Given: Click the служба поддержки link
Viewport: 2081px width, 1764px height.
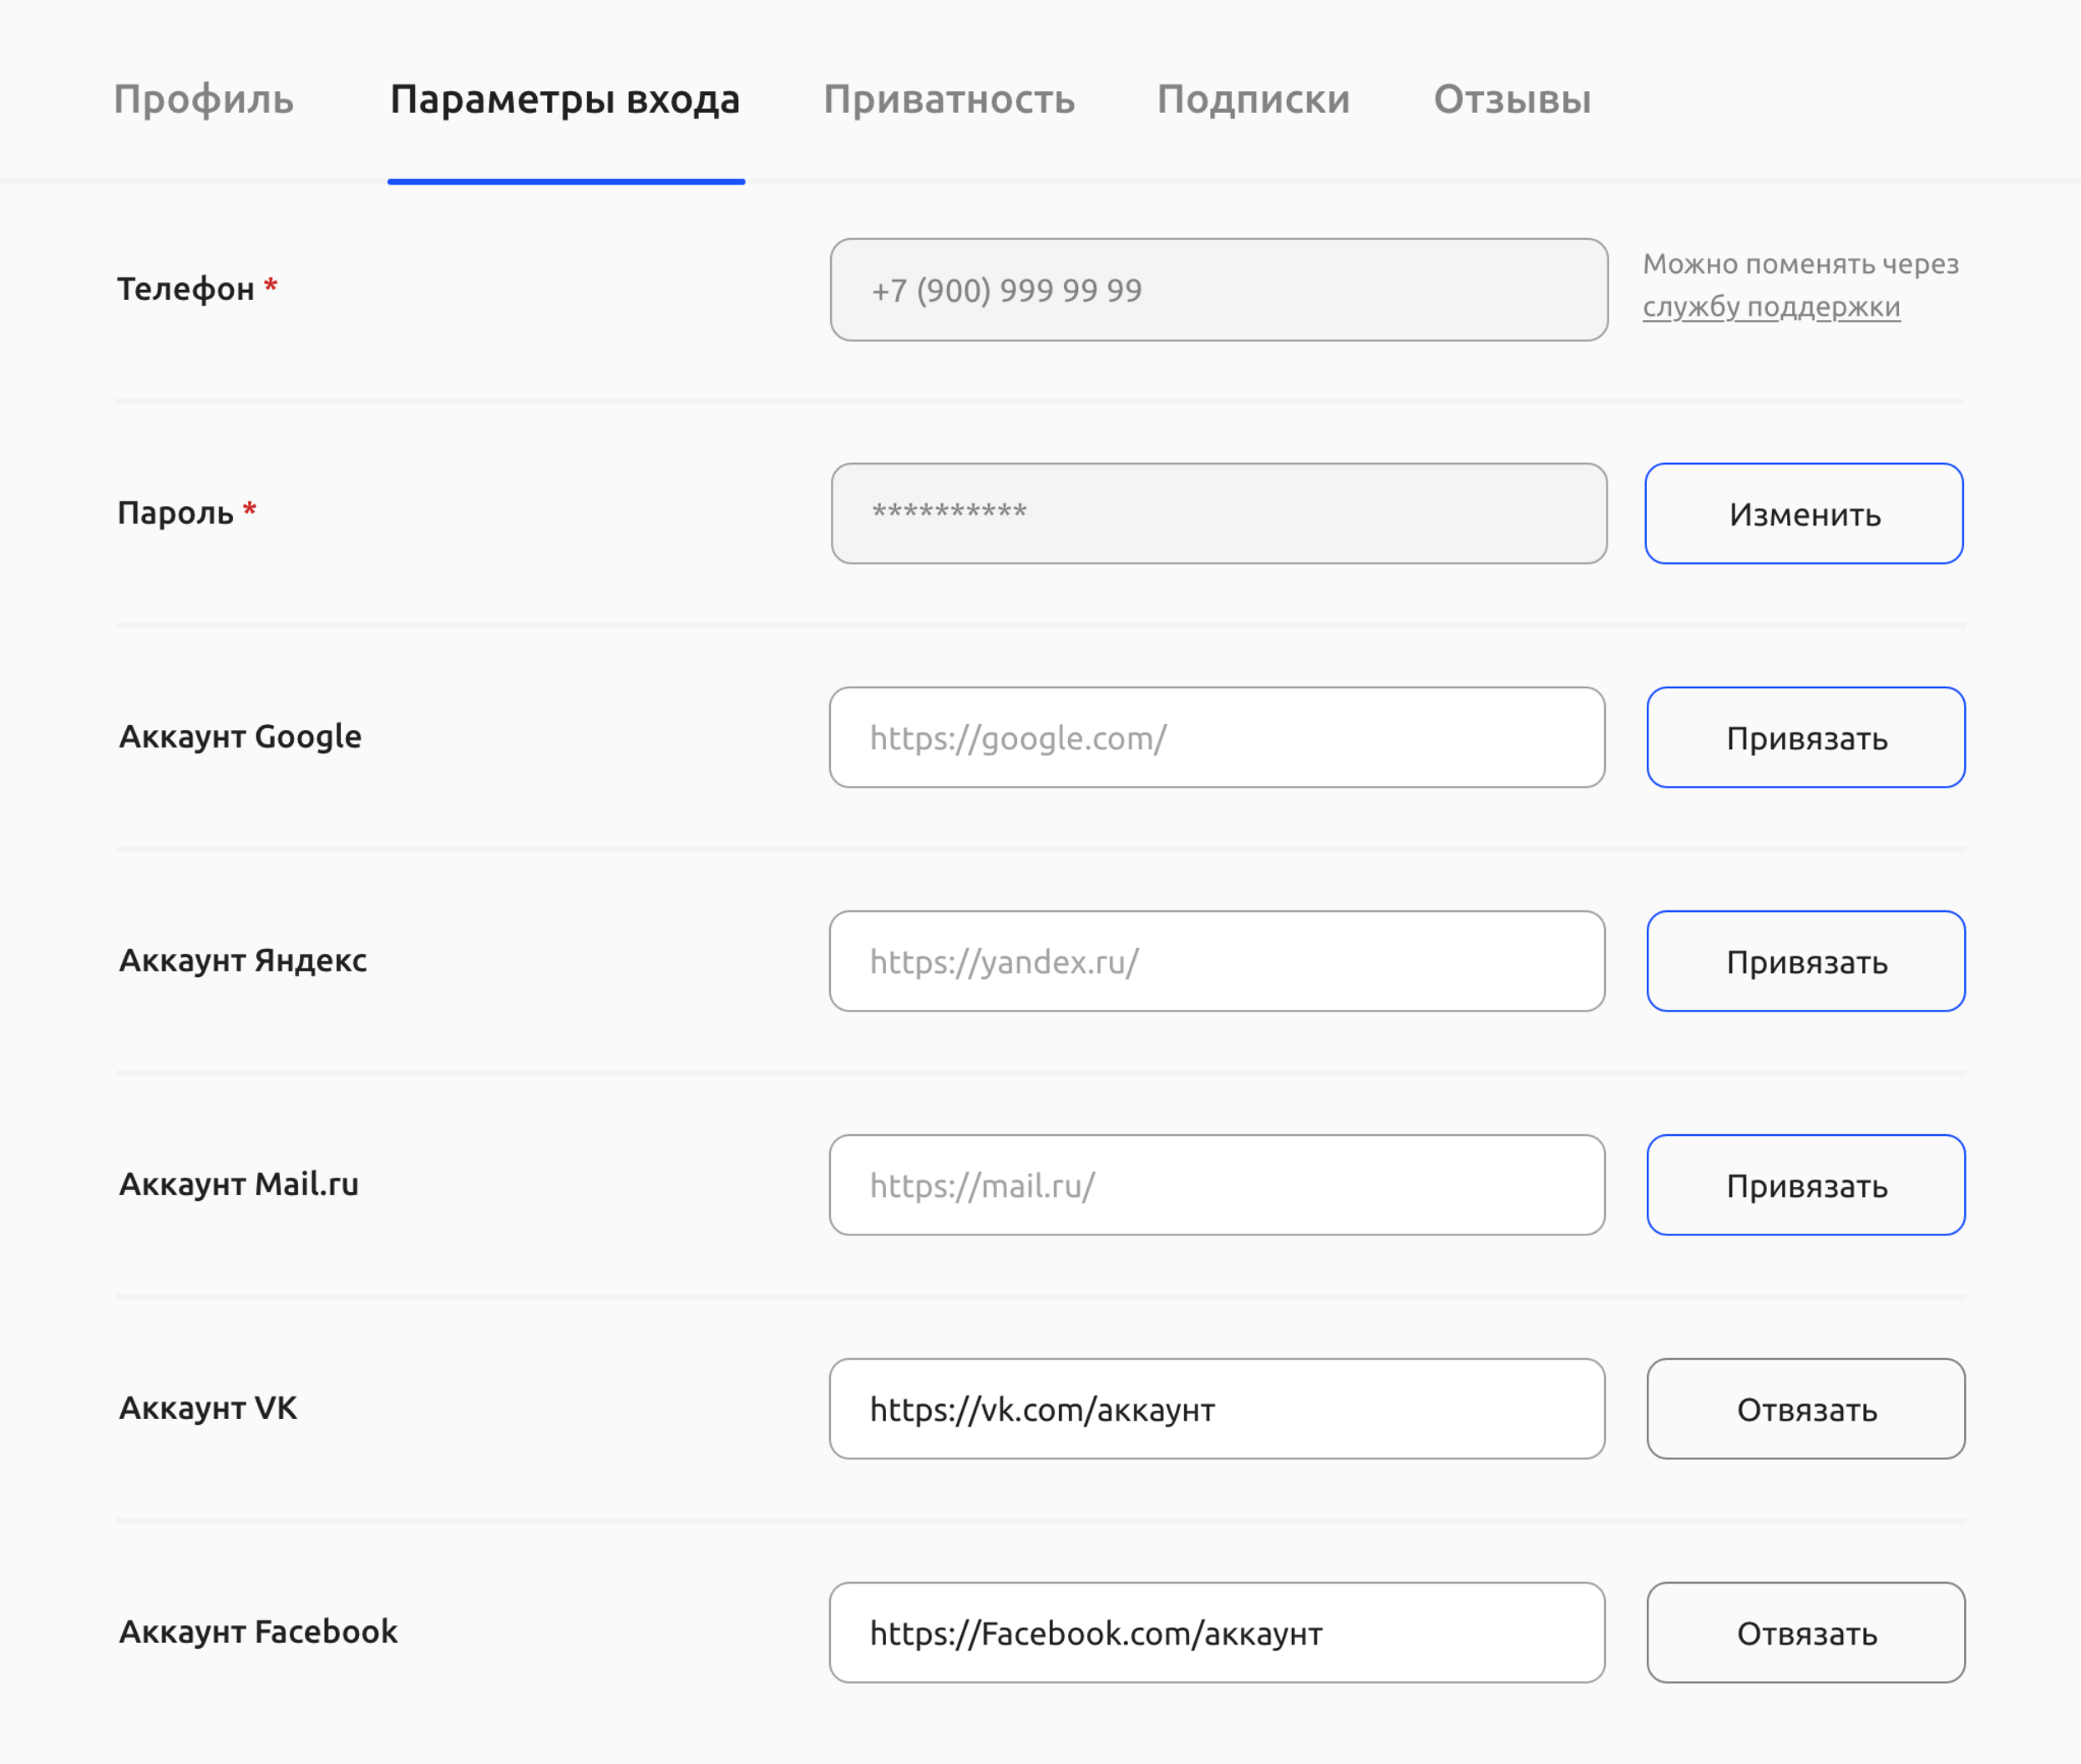Looking at the screenshot, I should pos(1770,307).
